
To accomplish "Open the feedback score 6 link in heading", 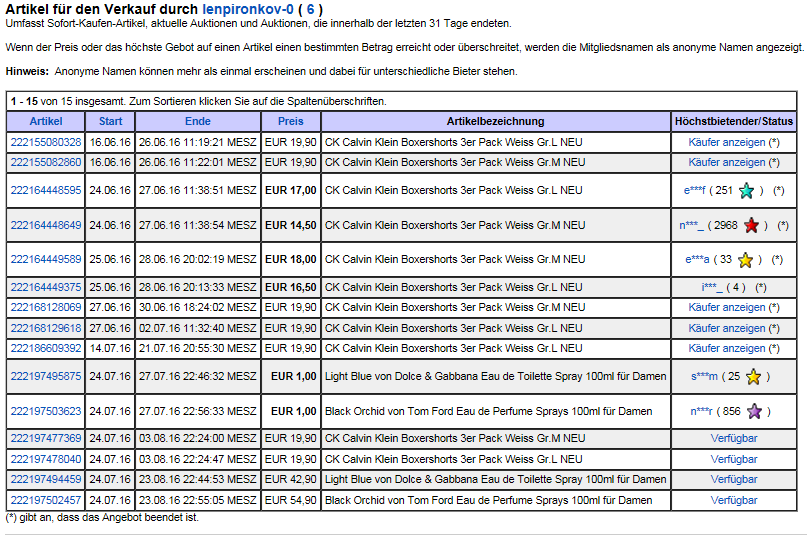I will coord(310,9).
